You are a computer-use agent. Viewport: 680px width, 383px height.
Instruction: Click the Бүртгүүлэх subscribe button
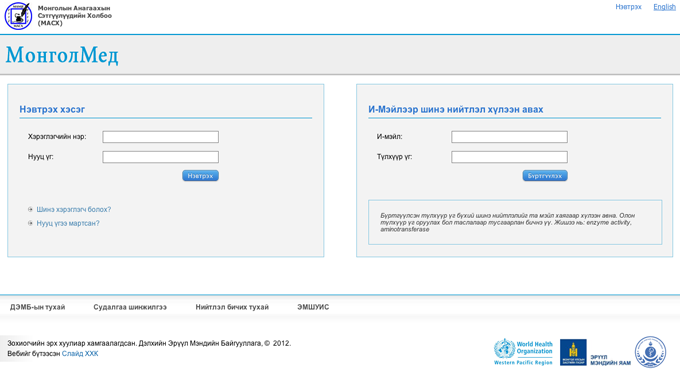(545, 176)
